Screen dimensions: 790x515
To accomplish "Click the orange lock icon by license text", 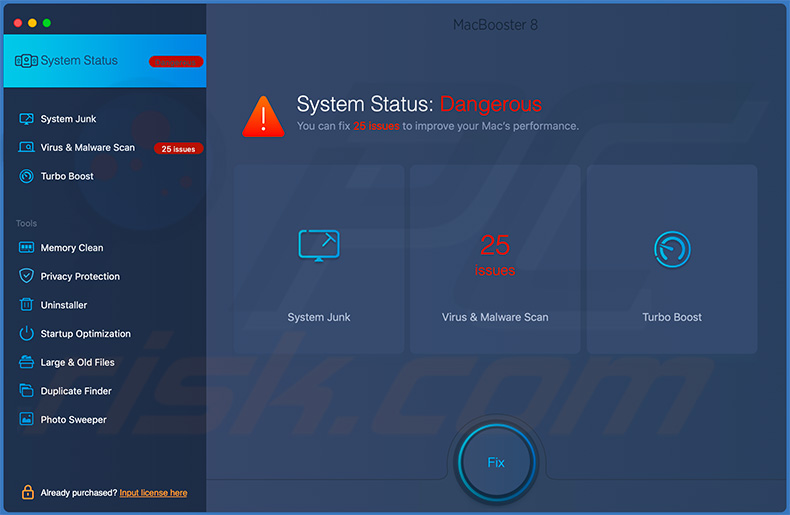I will coord(28,492).
